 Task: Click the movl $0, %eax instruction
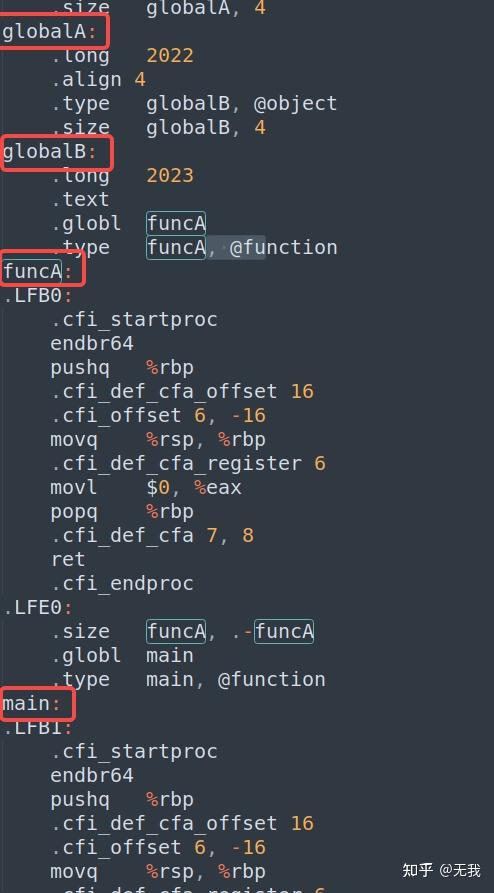[x=146, y=488]
